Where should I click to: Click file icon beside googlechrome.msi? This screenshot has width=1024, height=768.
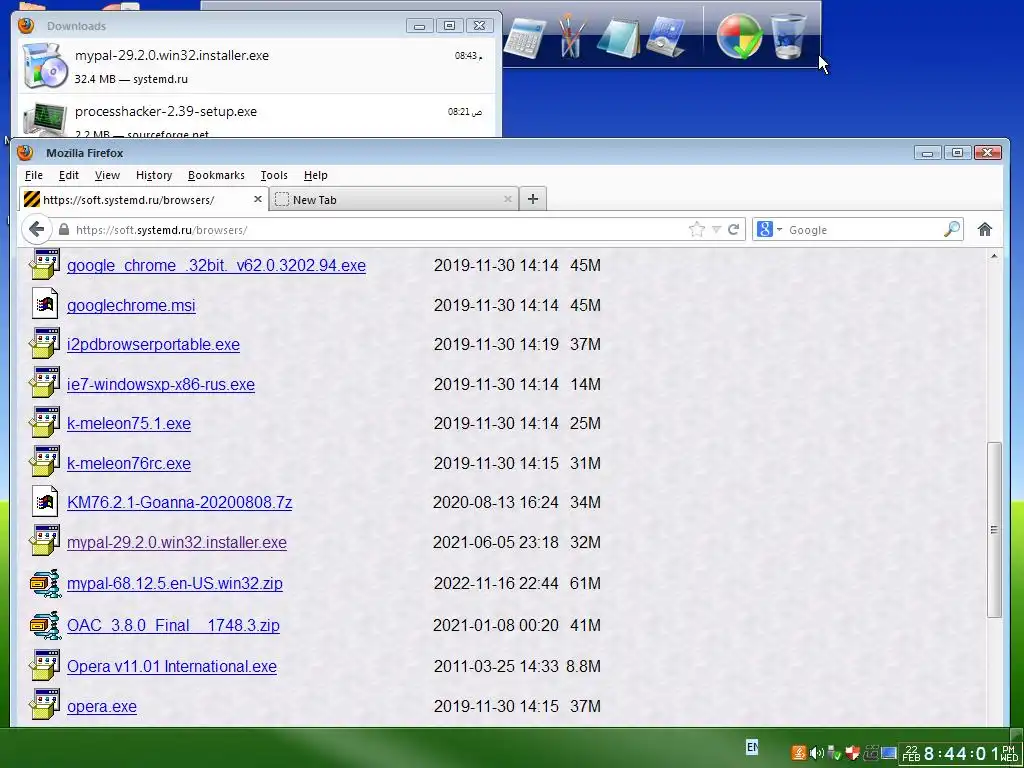(45, 304)
